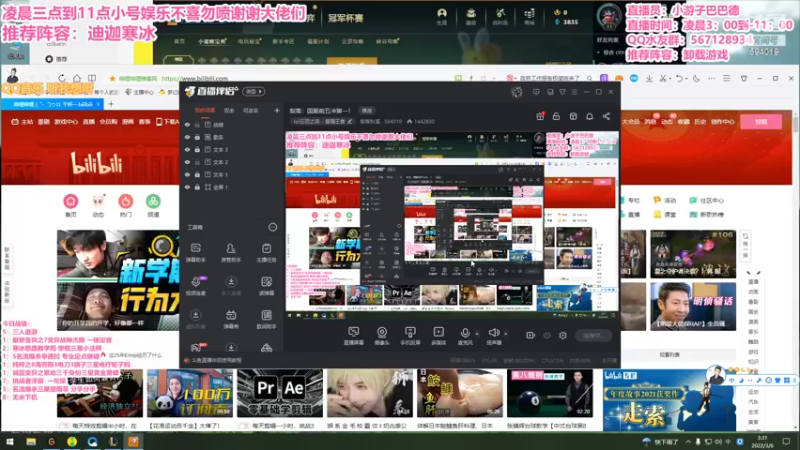The width and height of the screenshot is (800, 450).
Task: Toggle preview eye icon beside settings gear
Action: tap(547, 335)
